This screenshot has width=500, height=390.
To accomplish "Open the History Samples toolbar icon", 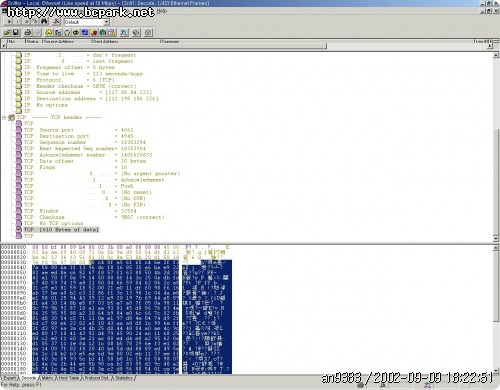I will 85,32.
